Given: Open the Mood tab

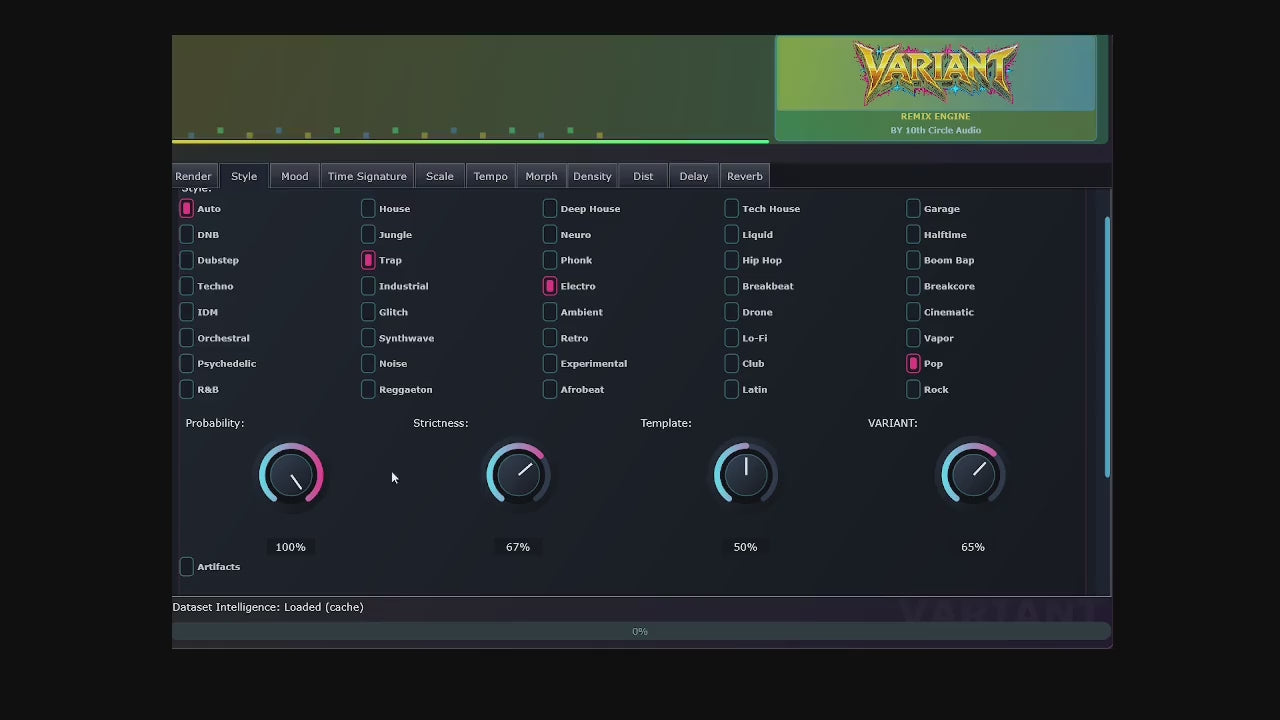Looking at the screenshot, I should coord(294,176).
